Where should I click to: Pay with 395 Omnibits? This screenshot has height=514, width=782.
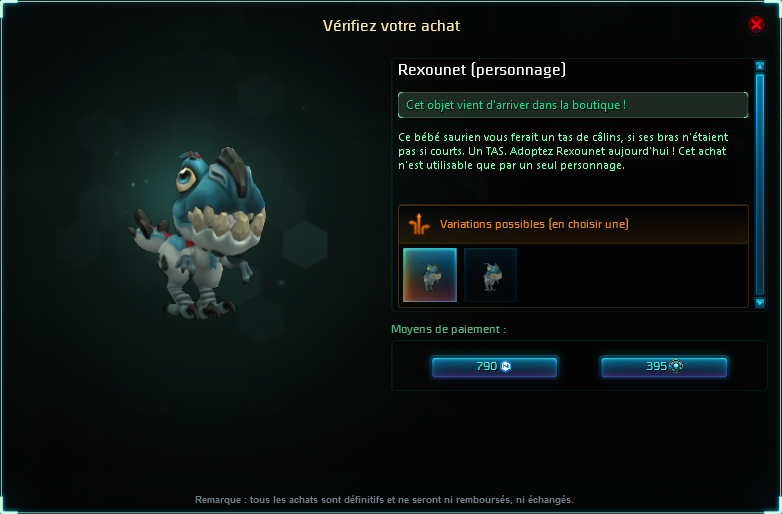[x=664, y=366]
